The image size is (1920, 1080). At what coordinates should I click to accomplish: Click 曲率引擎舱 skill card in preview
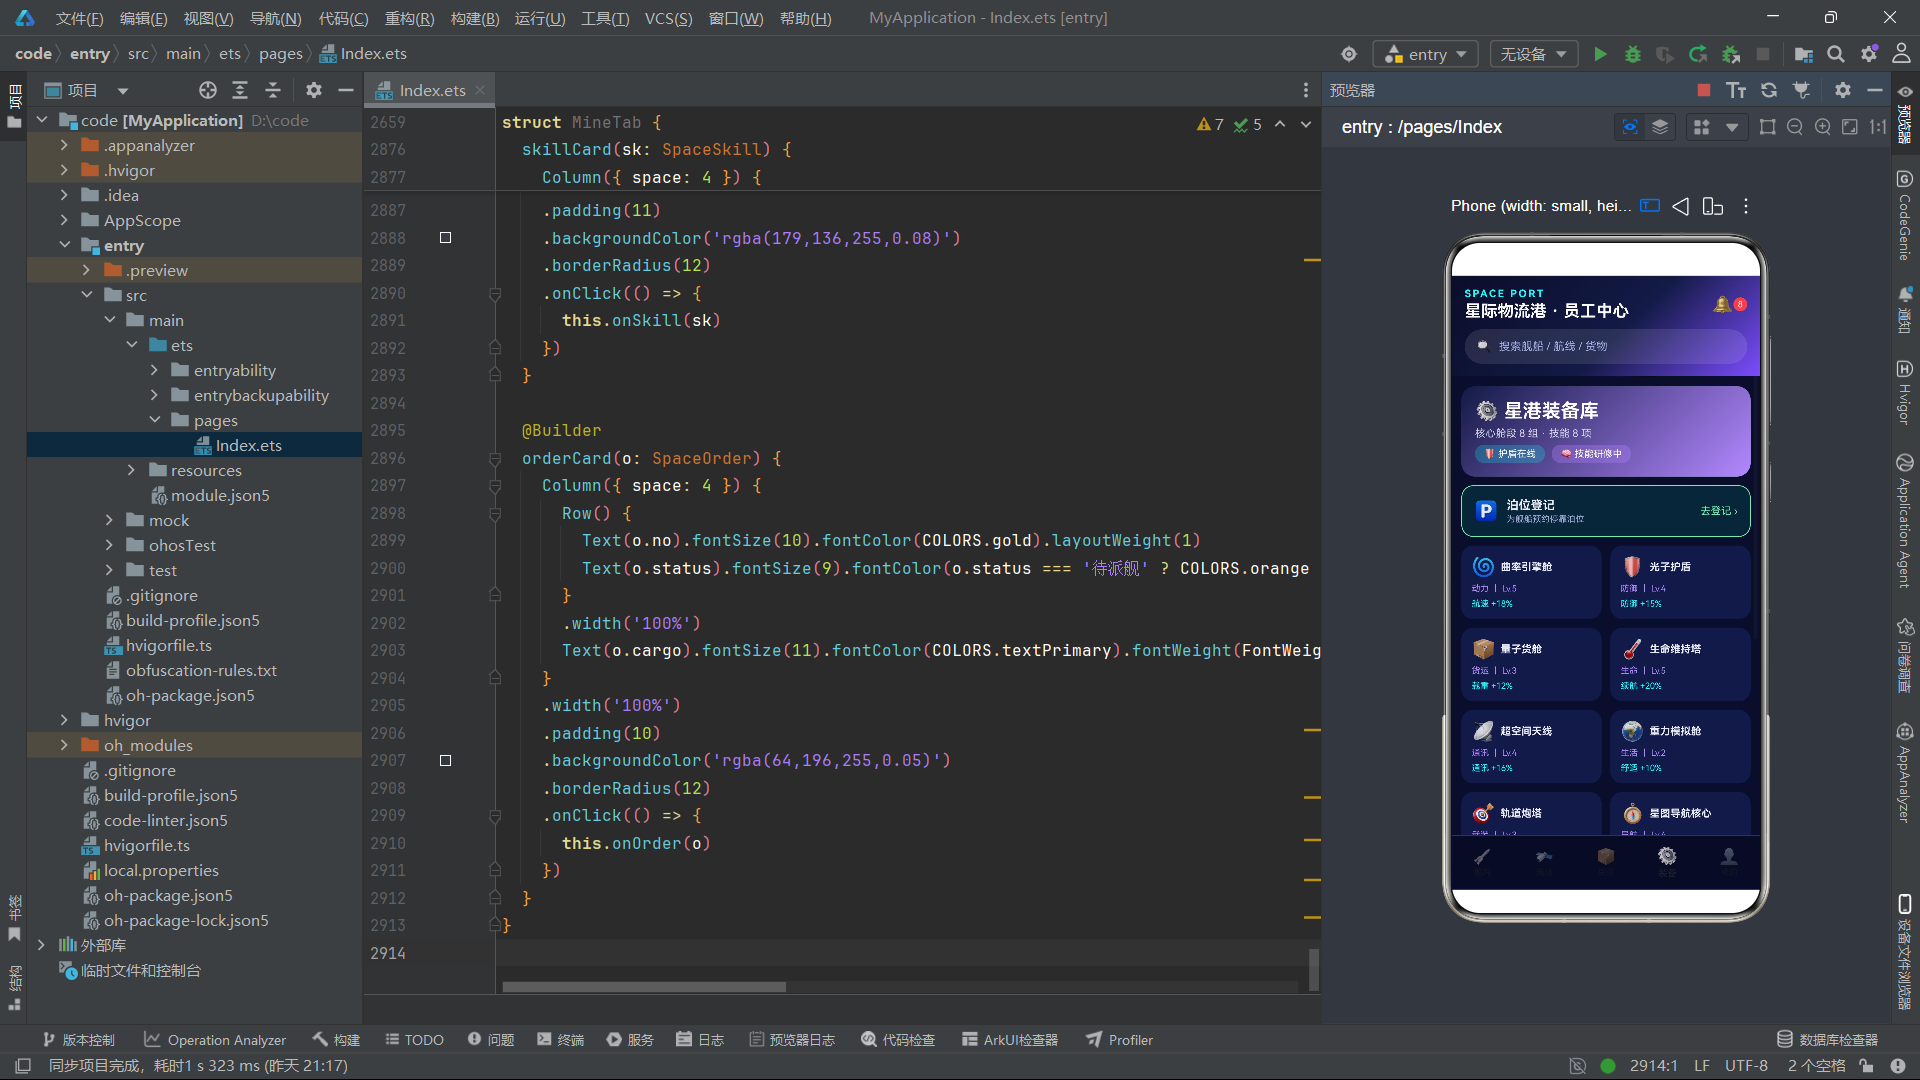(x=1531, y=582)
